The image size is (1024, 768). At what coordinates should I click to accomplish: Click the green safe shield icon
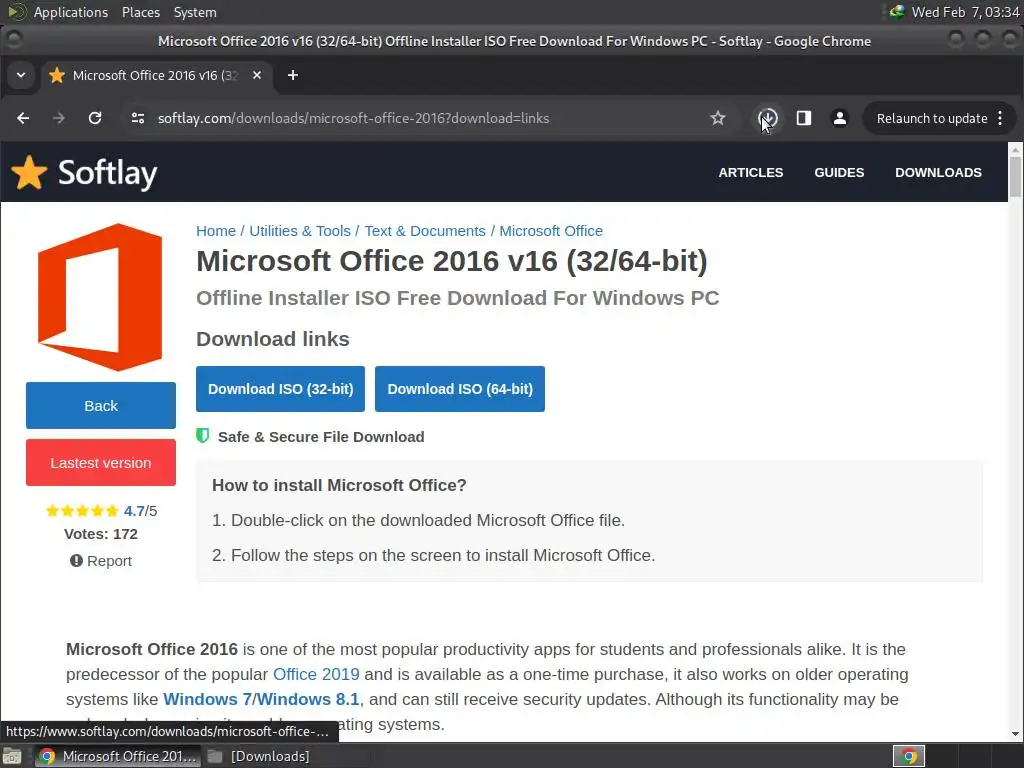202,436
